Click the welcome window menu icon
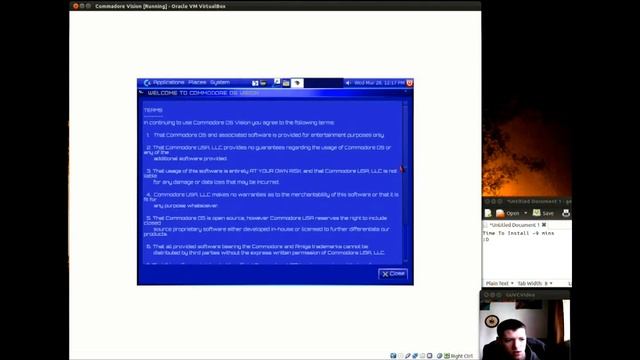Screen dimensions: 640x360 (141, 93)
